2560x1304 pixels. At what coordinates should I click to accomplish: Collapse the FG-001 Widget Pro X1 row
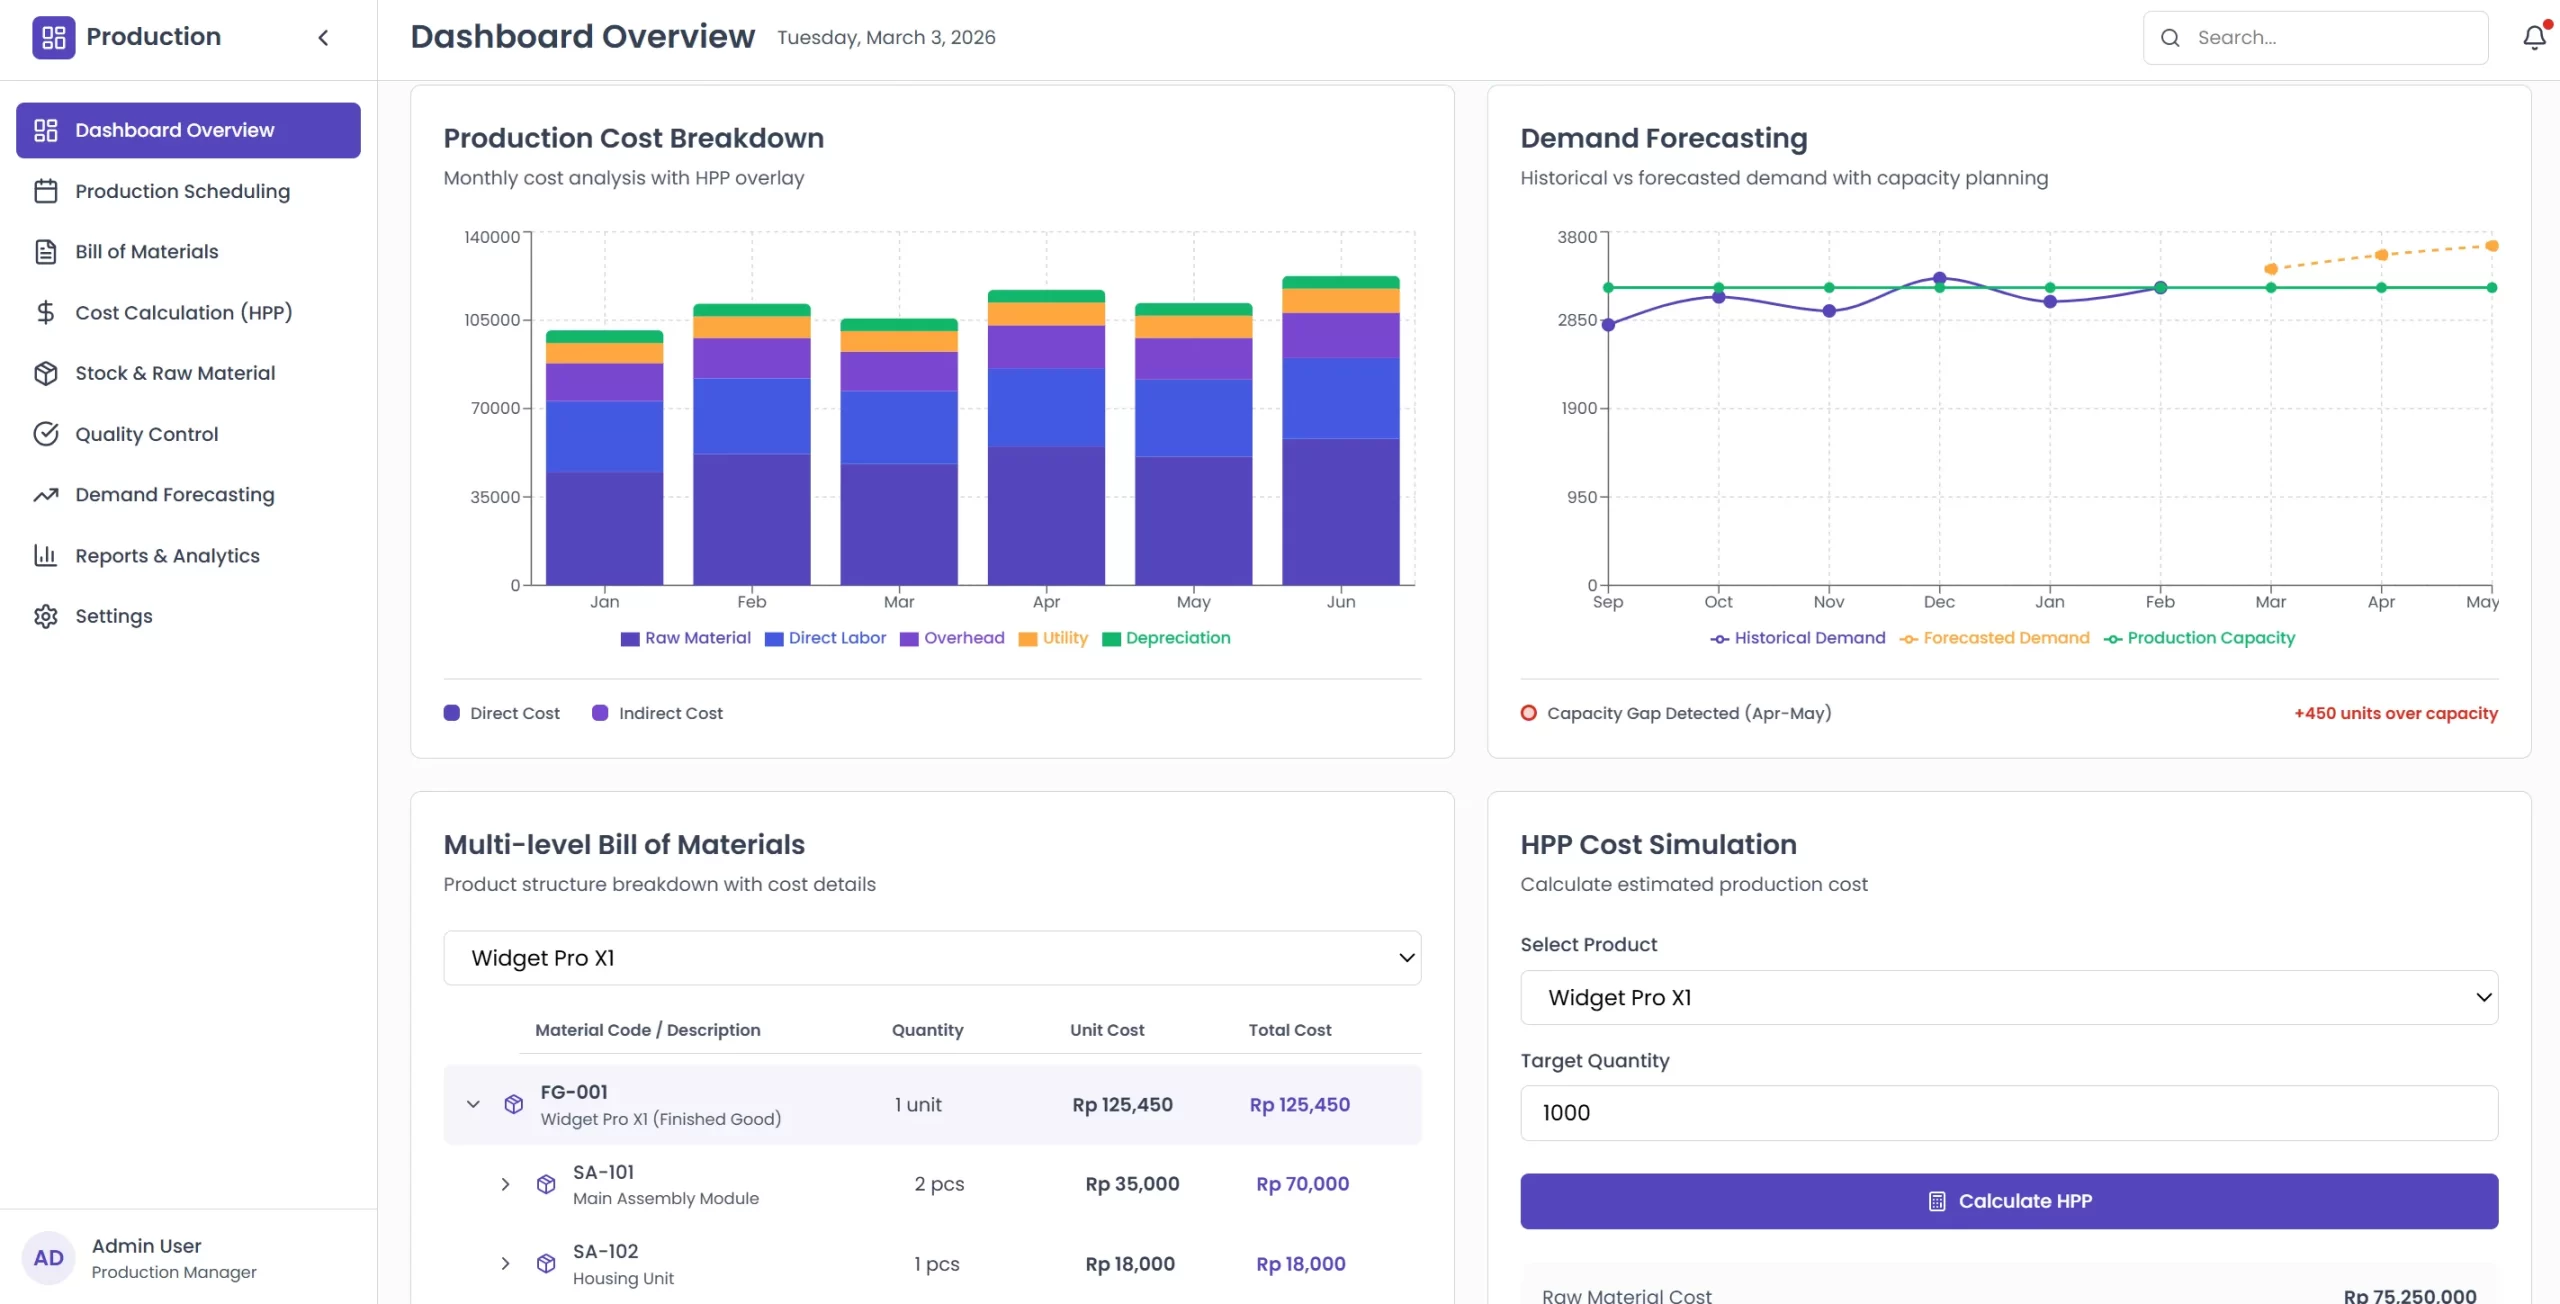coord(473,1104)
